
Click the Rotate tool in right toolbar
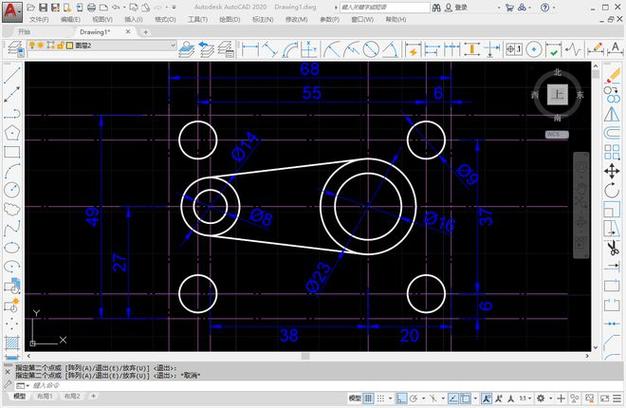coord(612,190)
